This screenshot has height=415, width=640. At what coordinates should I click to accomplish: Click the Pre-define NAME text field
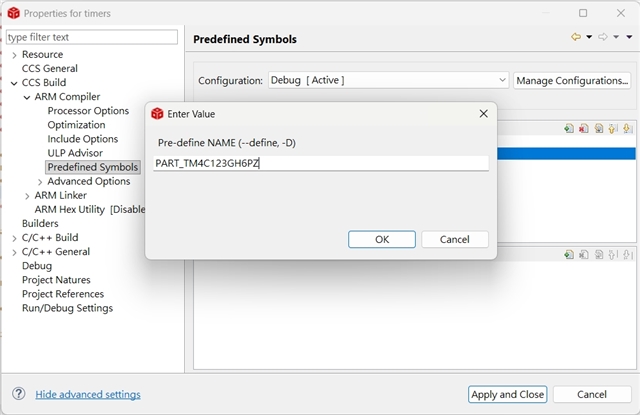pyautogui.click(x=320, y=163)
